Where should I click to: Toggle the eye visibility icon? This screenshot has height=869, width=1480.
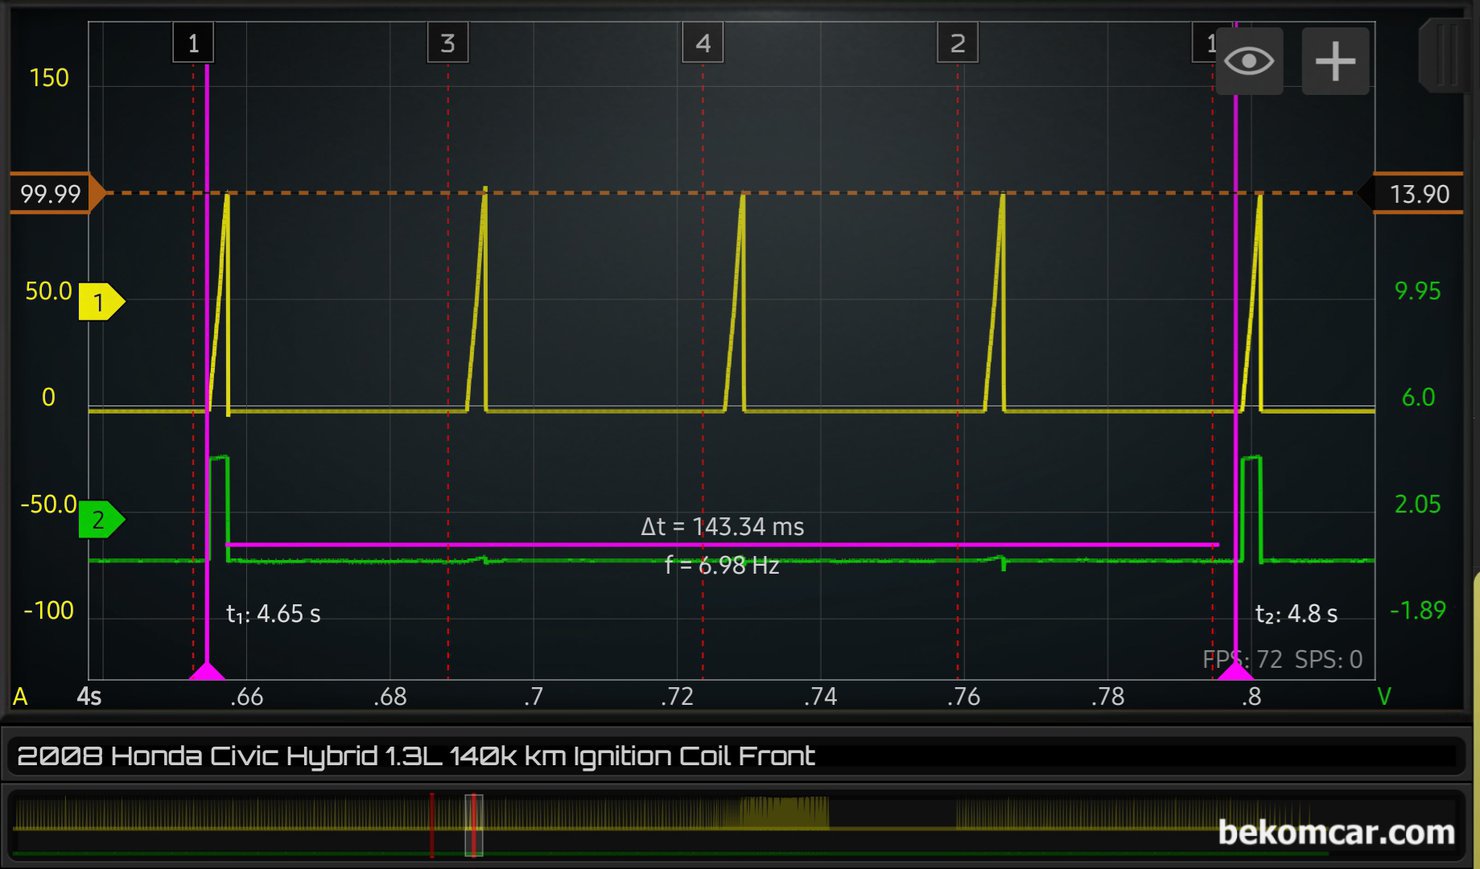pyautogui.click(x=1248, y=61)
